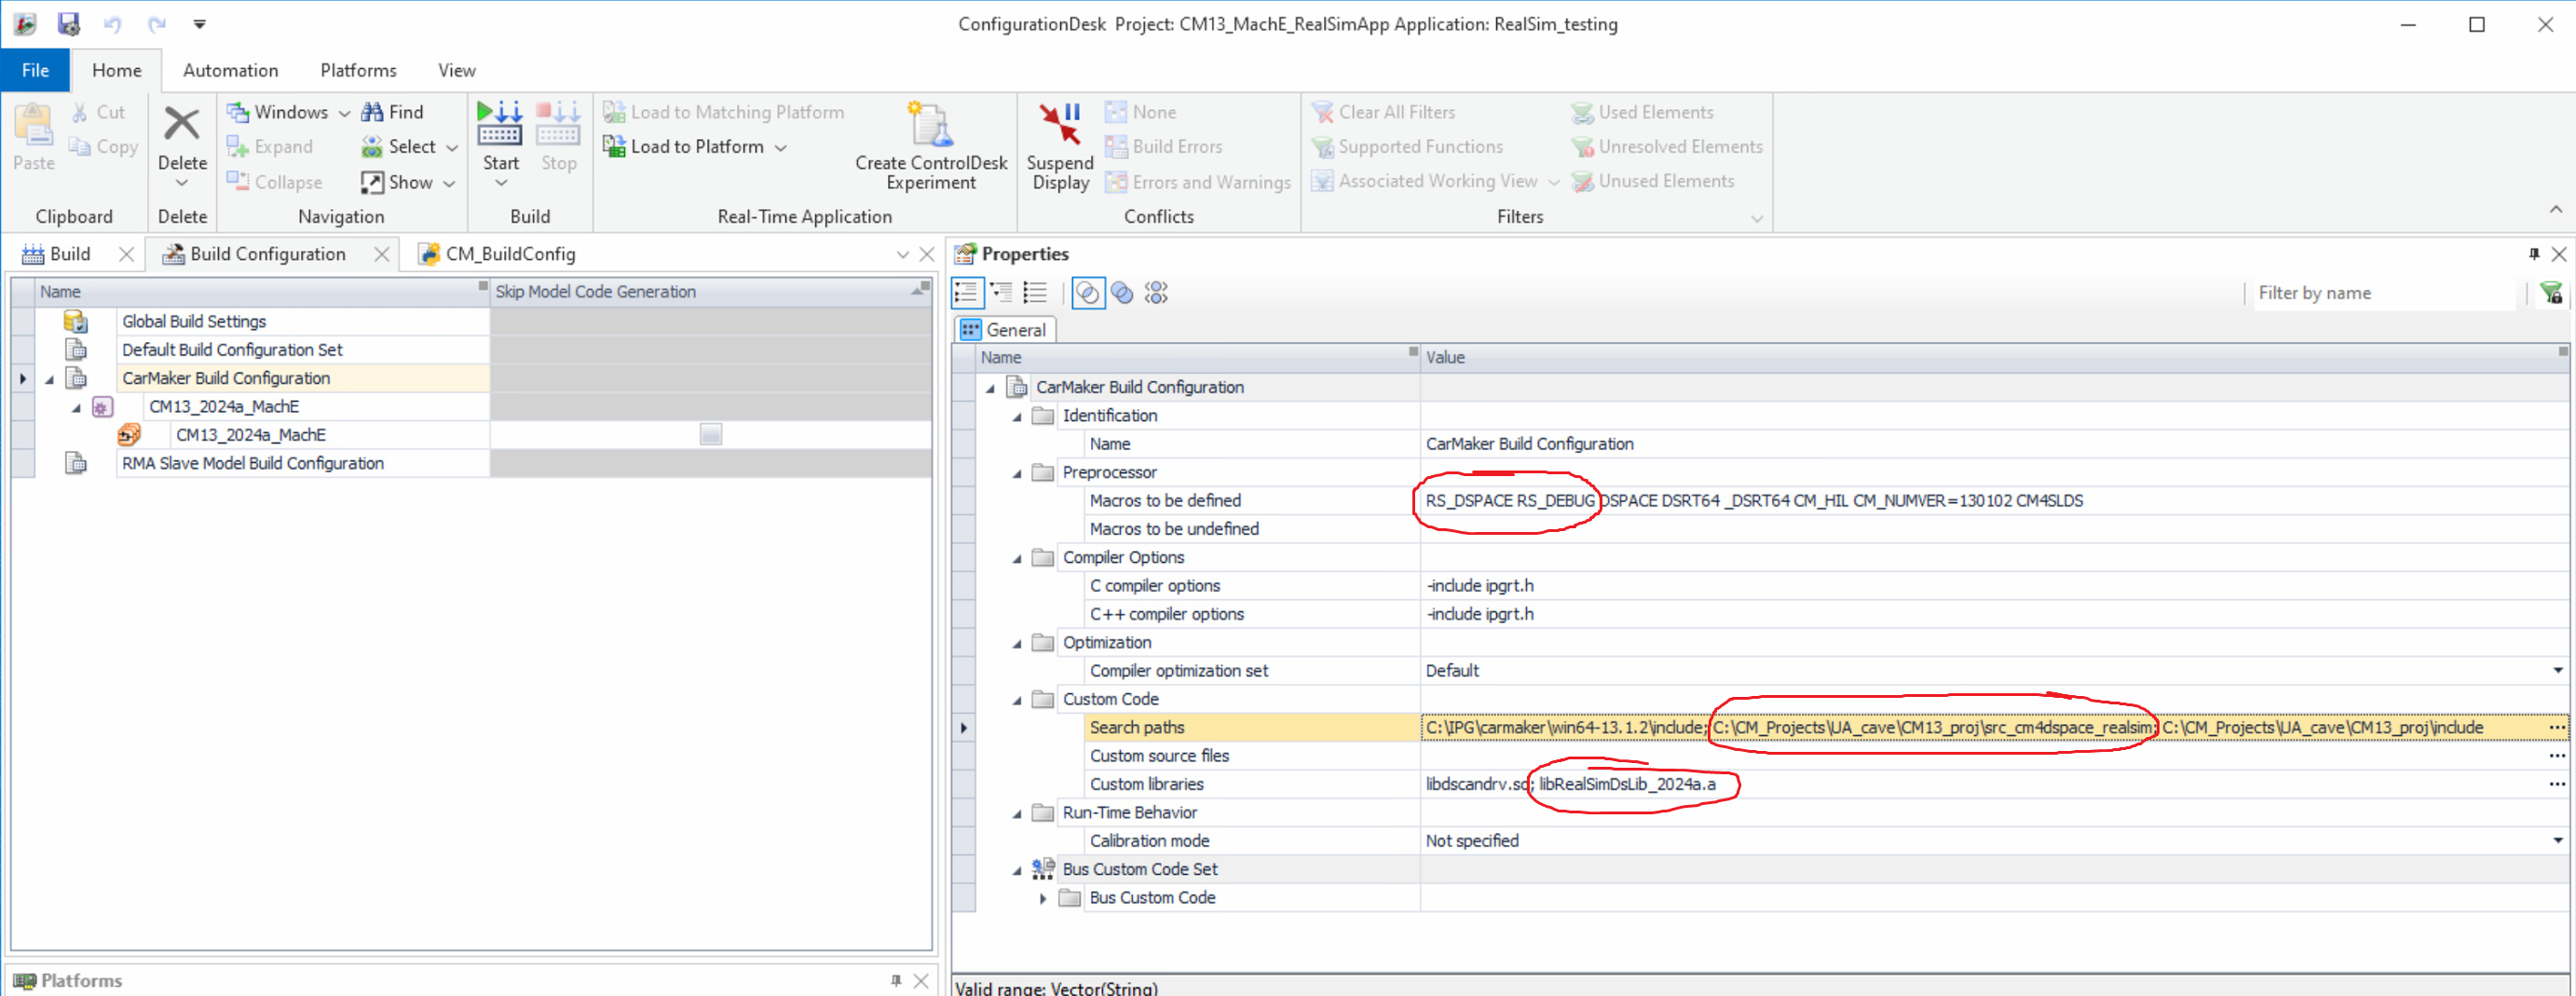Click the Suspend Display icon

1060,125
